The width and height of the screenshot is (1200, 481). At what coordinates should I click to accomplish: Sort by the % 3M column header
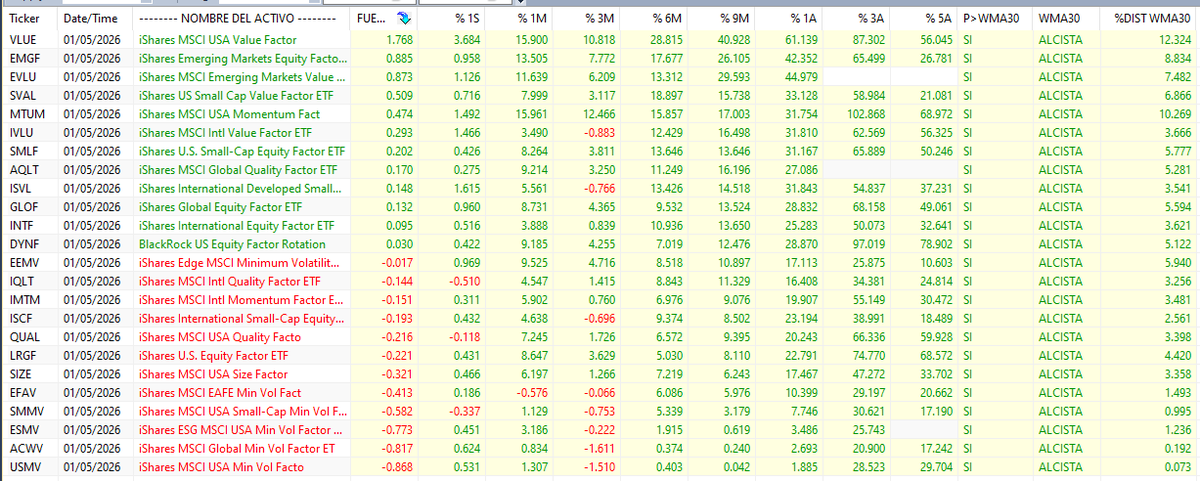point(586,19)
